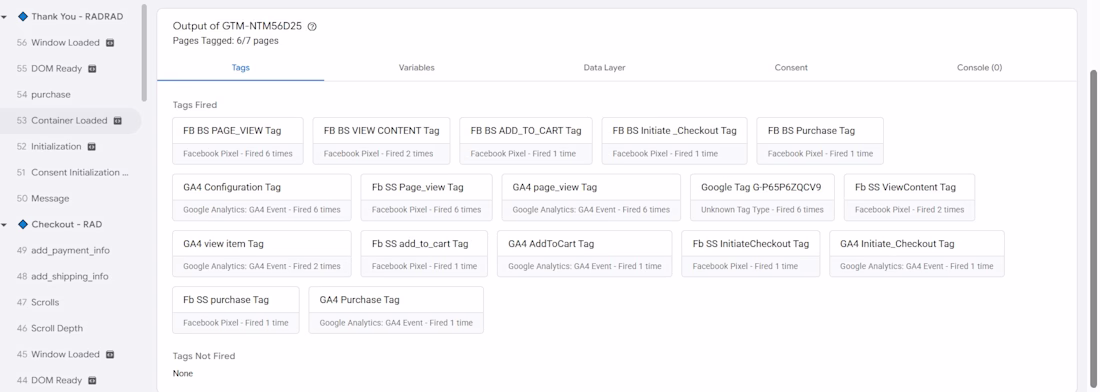Open the Fb SS InitiateCheckout Tag card
This screenshot has width=1100, height=392.
tap(751, 254)
